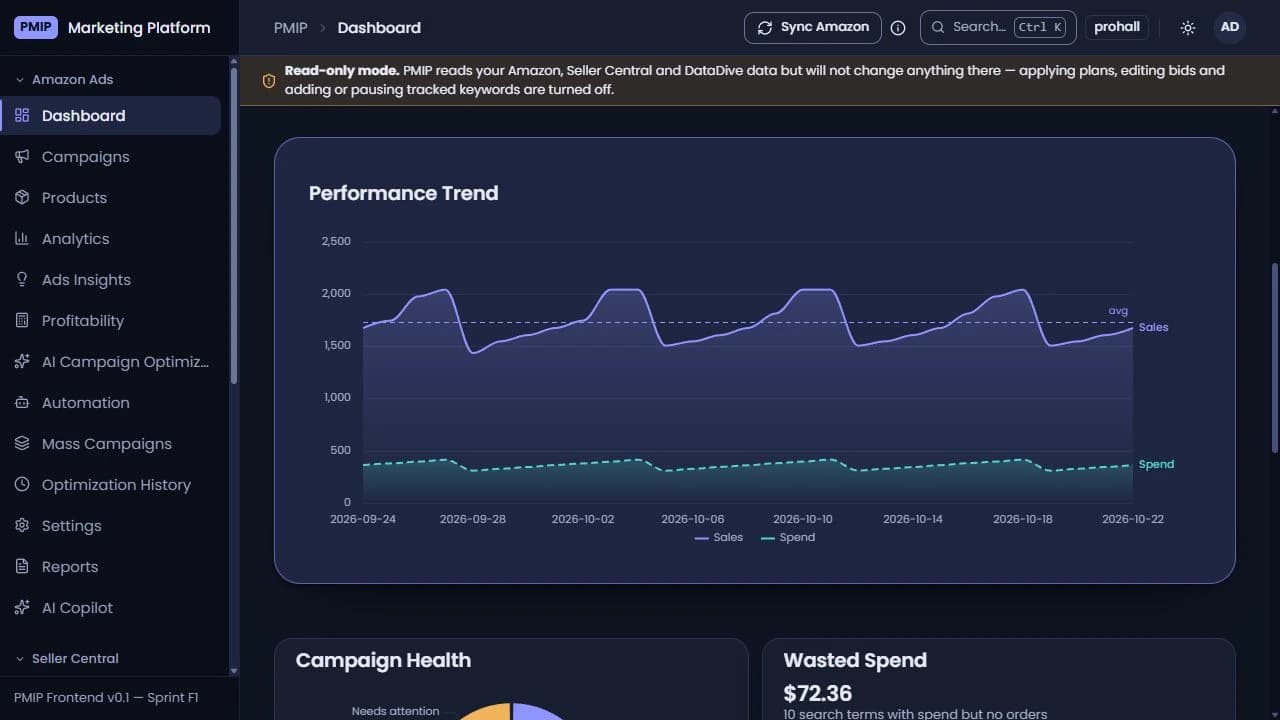1280x720 pixels.
Task: Click the PMIP breadcrumb link
Action: coord(290,28)
